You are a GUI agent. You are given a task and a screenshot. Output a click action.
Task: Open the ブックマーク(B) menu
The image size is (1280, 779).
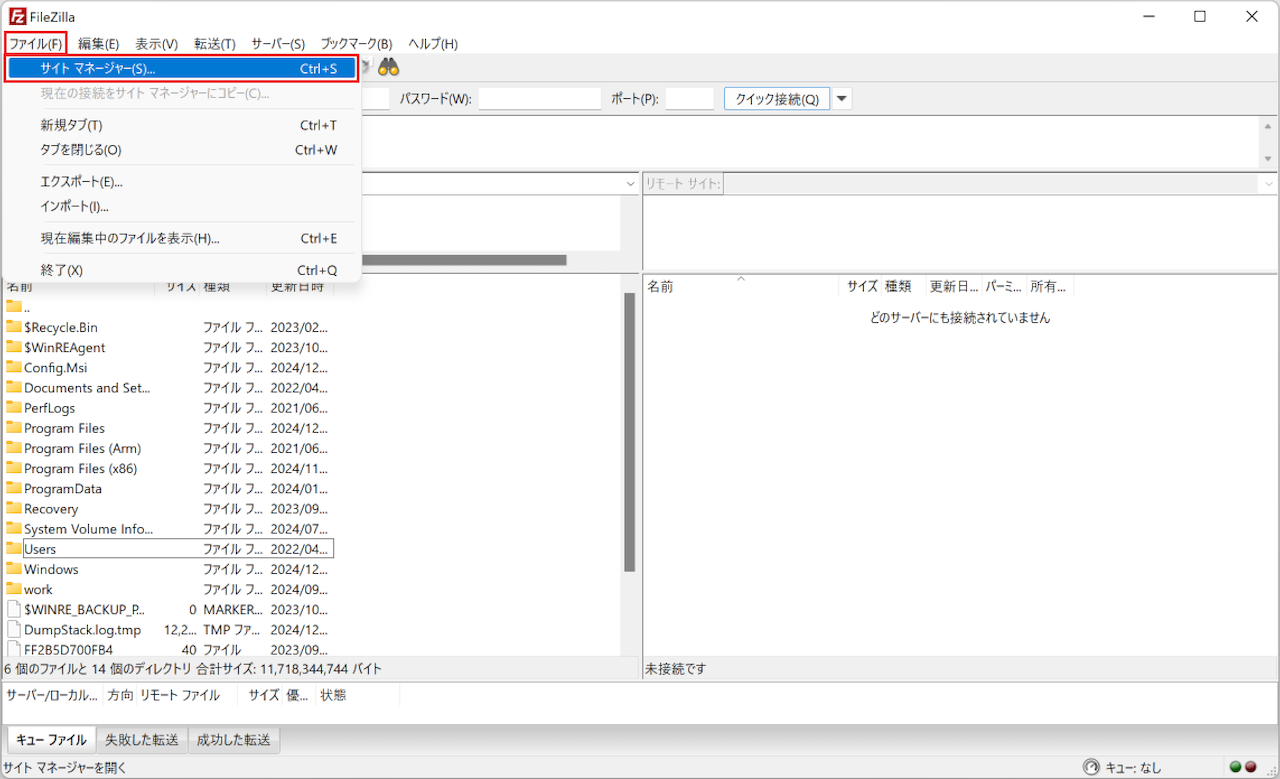click(356, 44)
